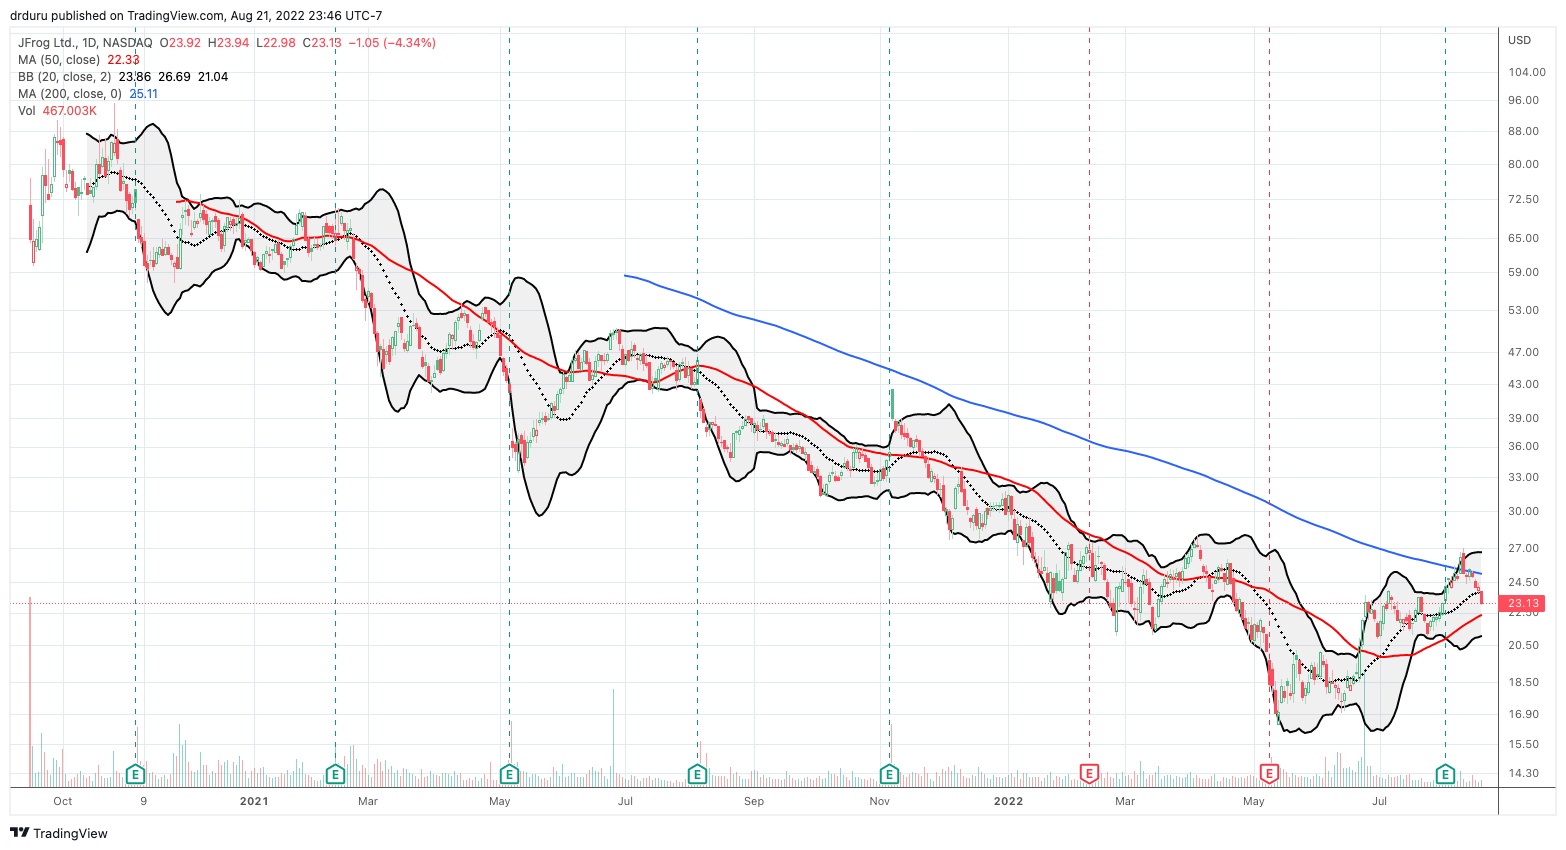Screen dimensions: 1566x850
Task: Click the TradingView logo at bottom left
Action: (x=59, y=833)
